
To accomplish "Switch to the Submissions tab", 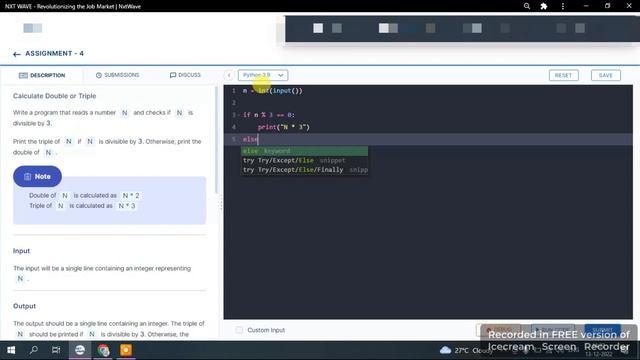I will pyautogui.click(x=118, y=75).
